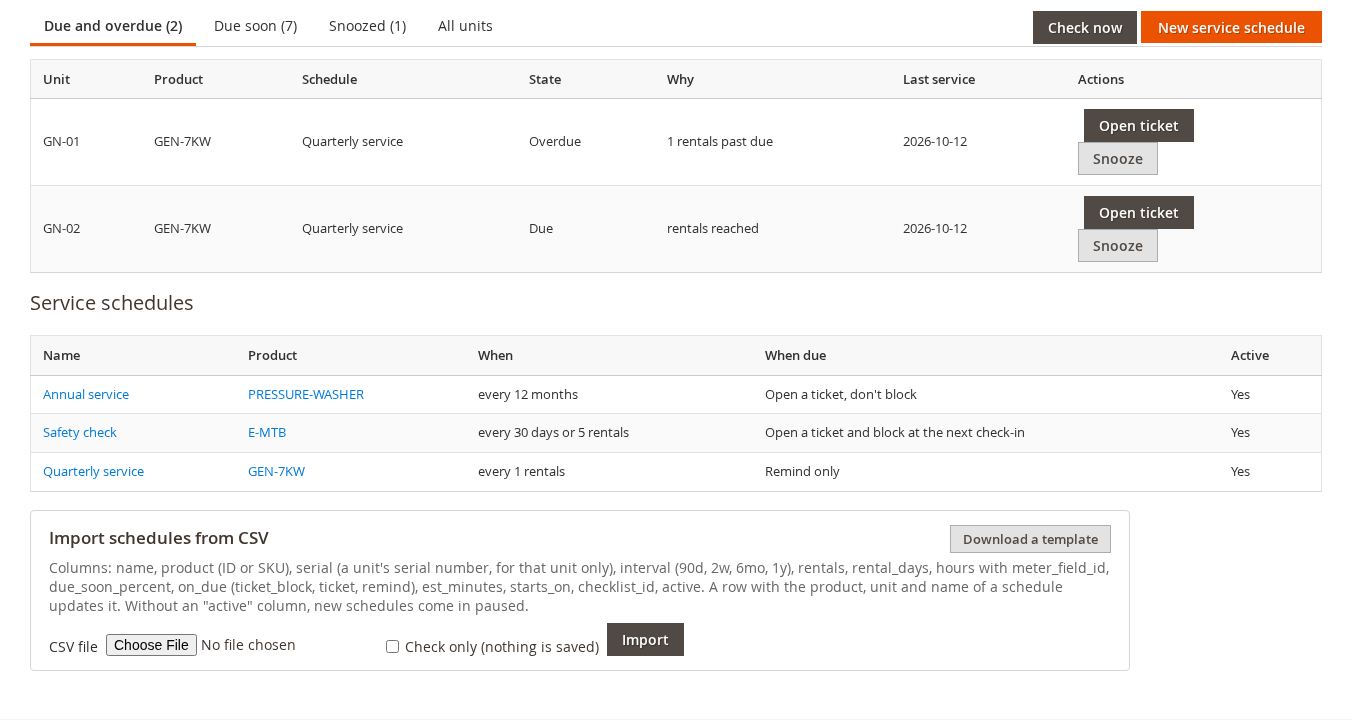Open the Safety check schedule link

80,433
